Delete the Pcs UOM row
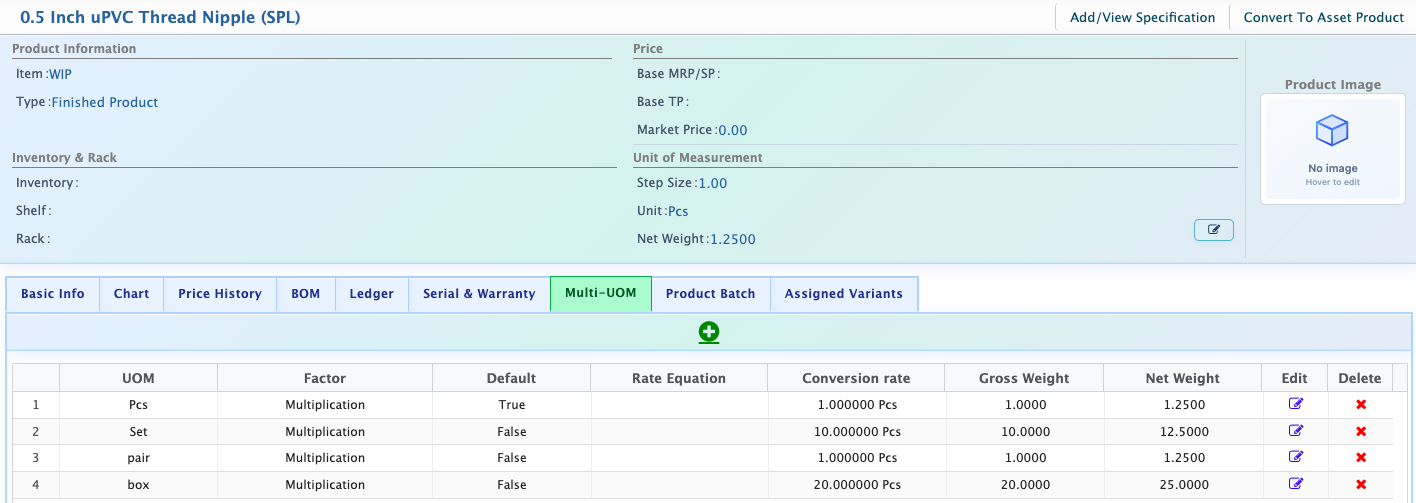 click(1360, 405)
